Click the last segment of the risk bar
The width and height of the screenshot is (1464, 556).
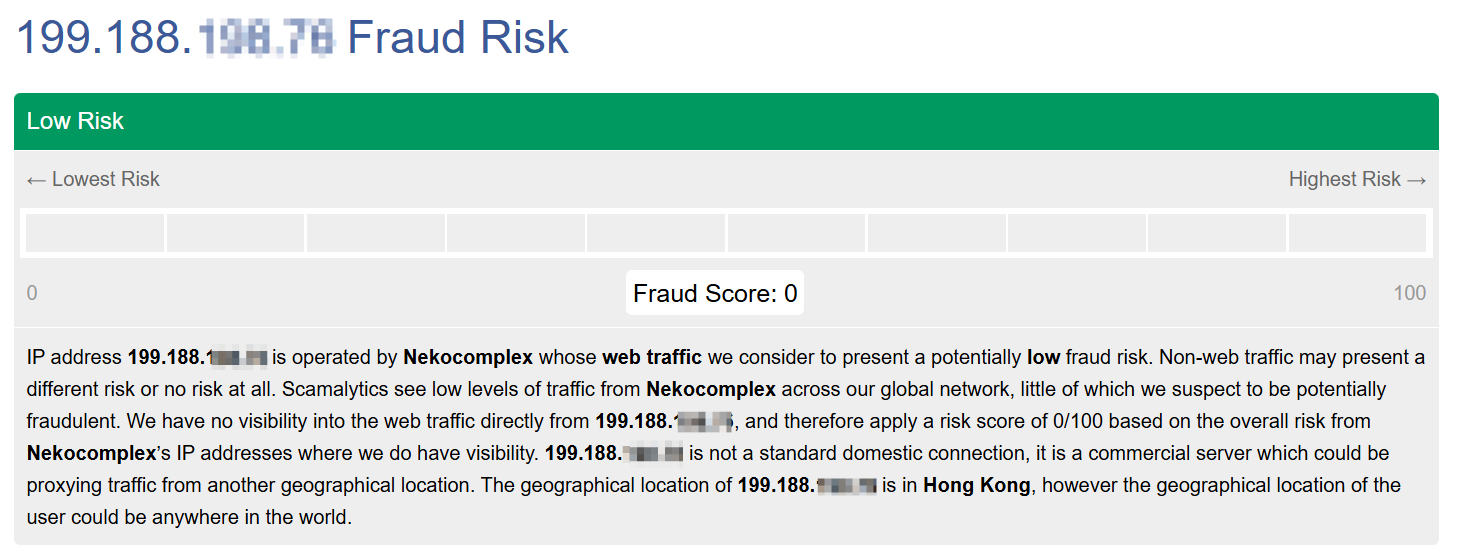[x=1357, y=233]
